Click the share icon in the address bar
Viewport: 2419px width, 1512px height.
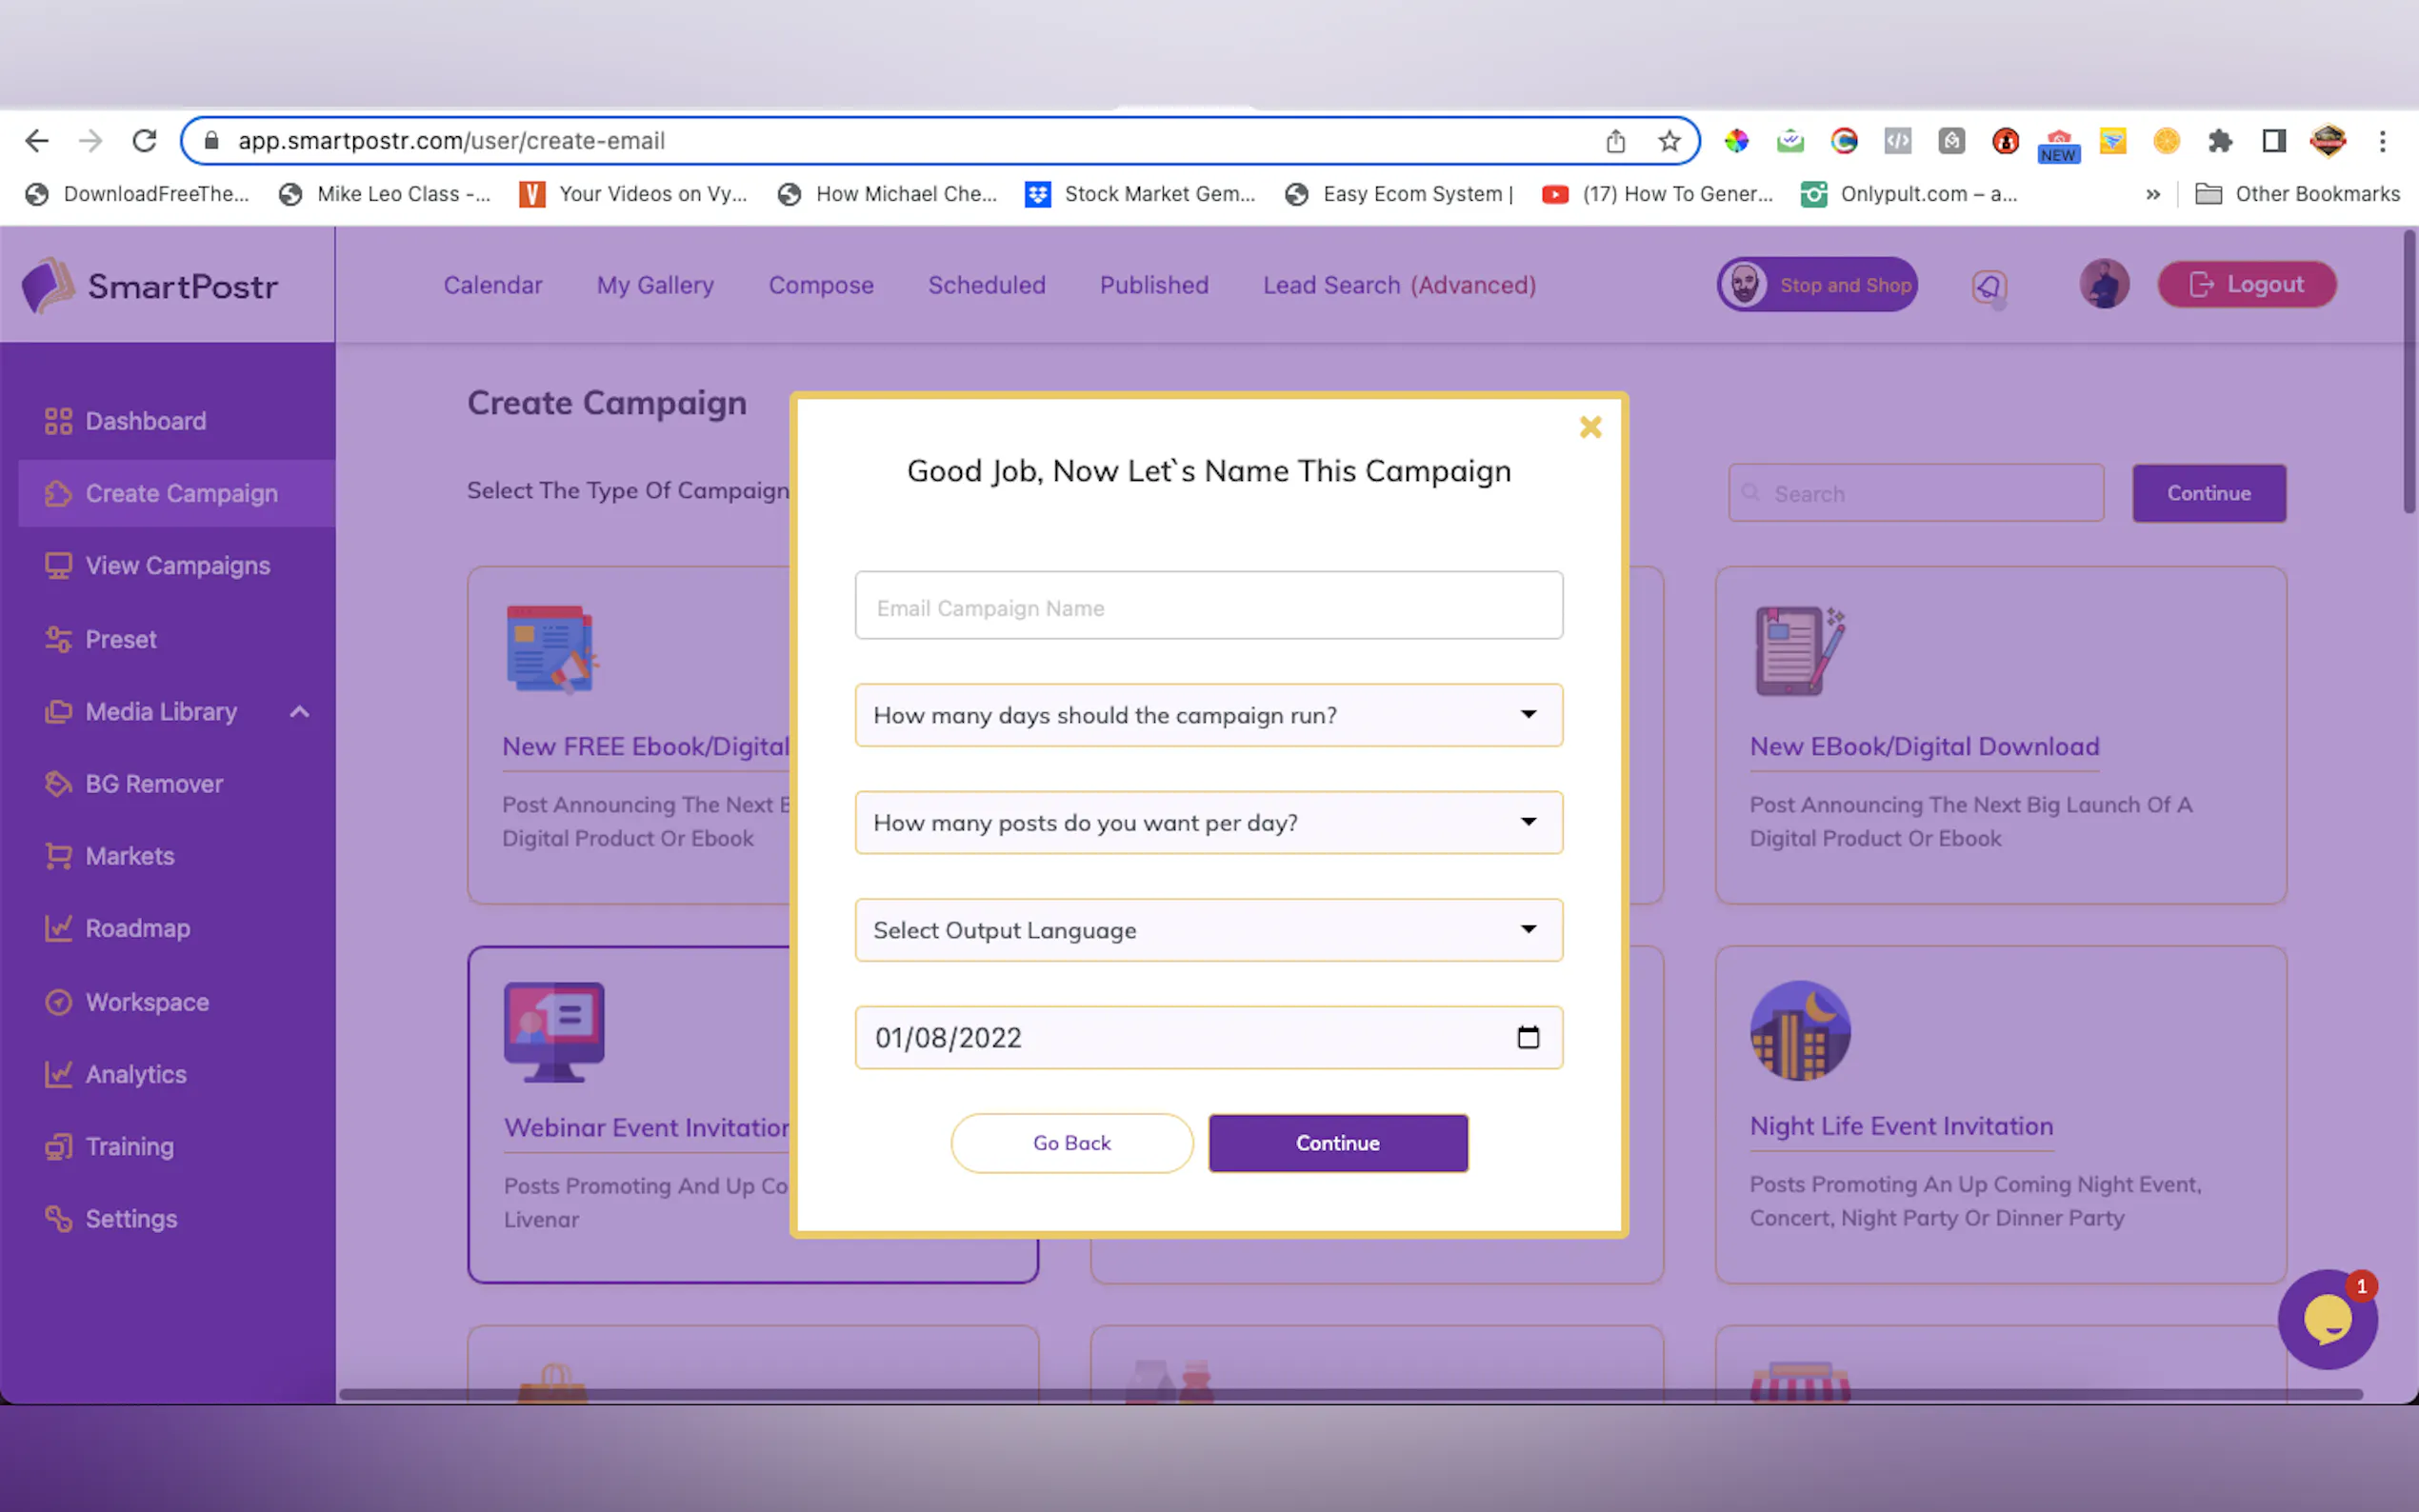point(1615,141)
